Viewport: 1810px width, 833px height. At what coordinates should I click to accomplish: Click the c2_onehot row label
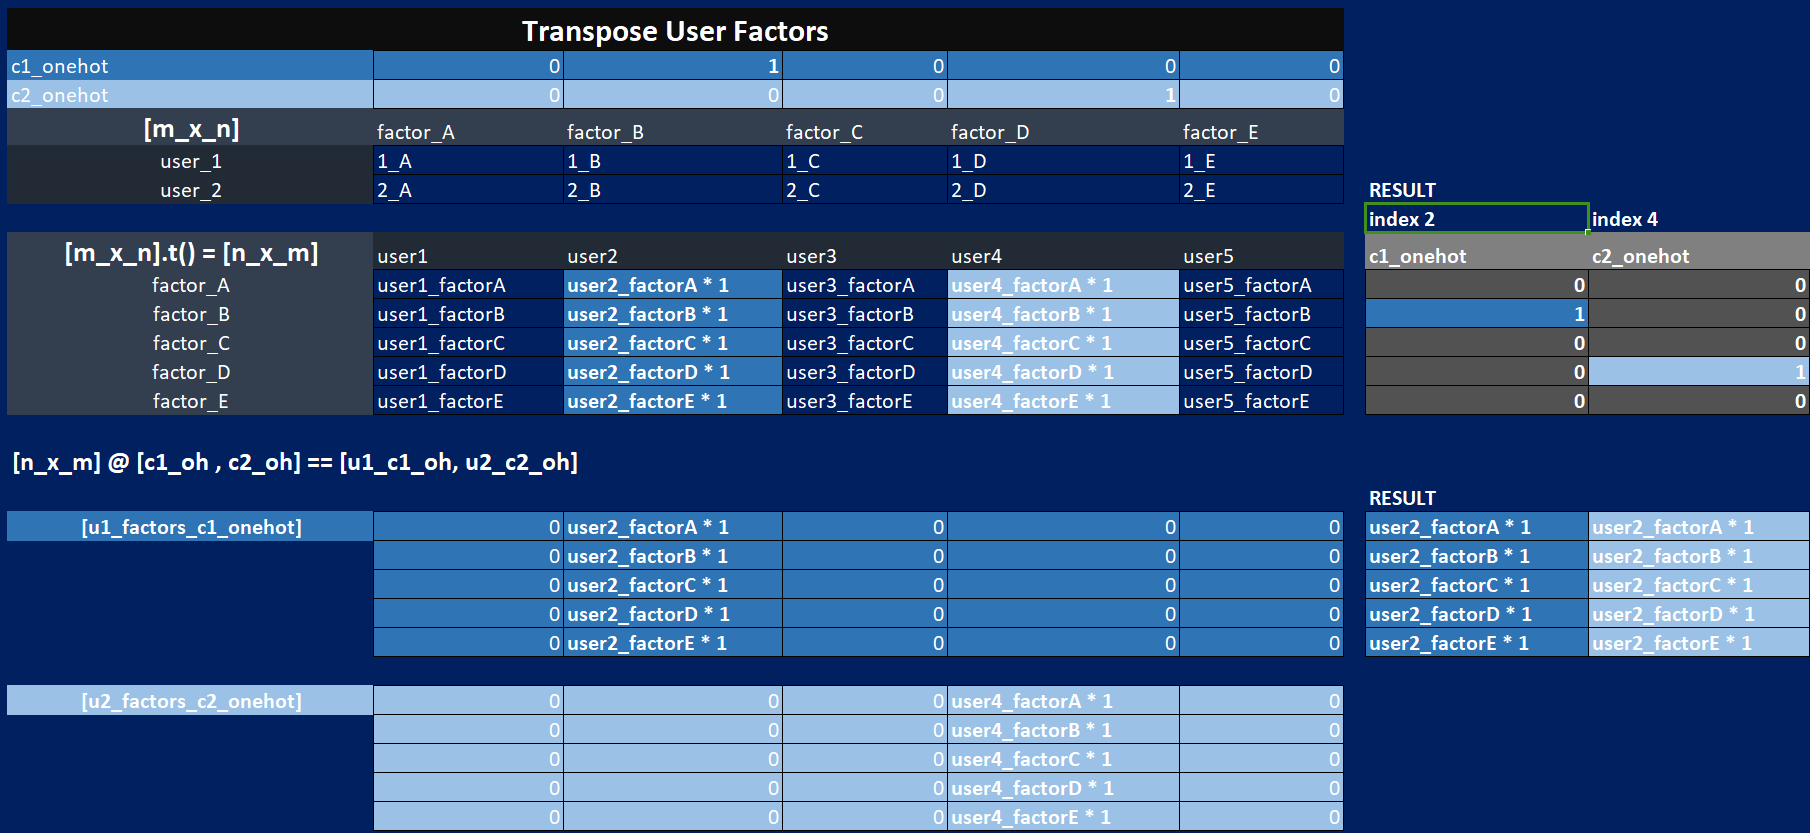click(190, 95)
